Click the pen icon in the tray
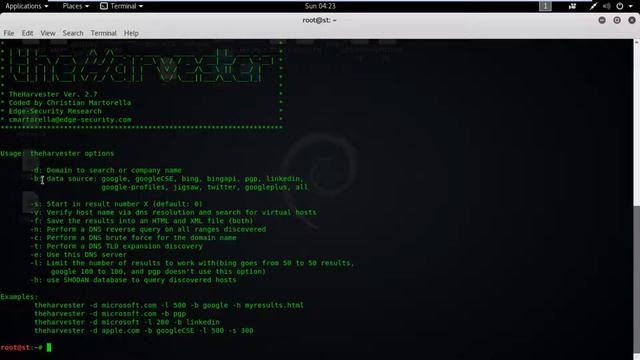 click(x=593, y=6)
